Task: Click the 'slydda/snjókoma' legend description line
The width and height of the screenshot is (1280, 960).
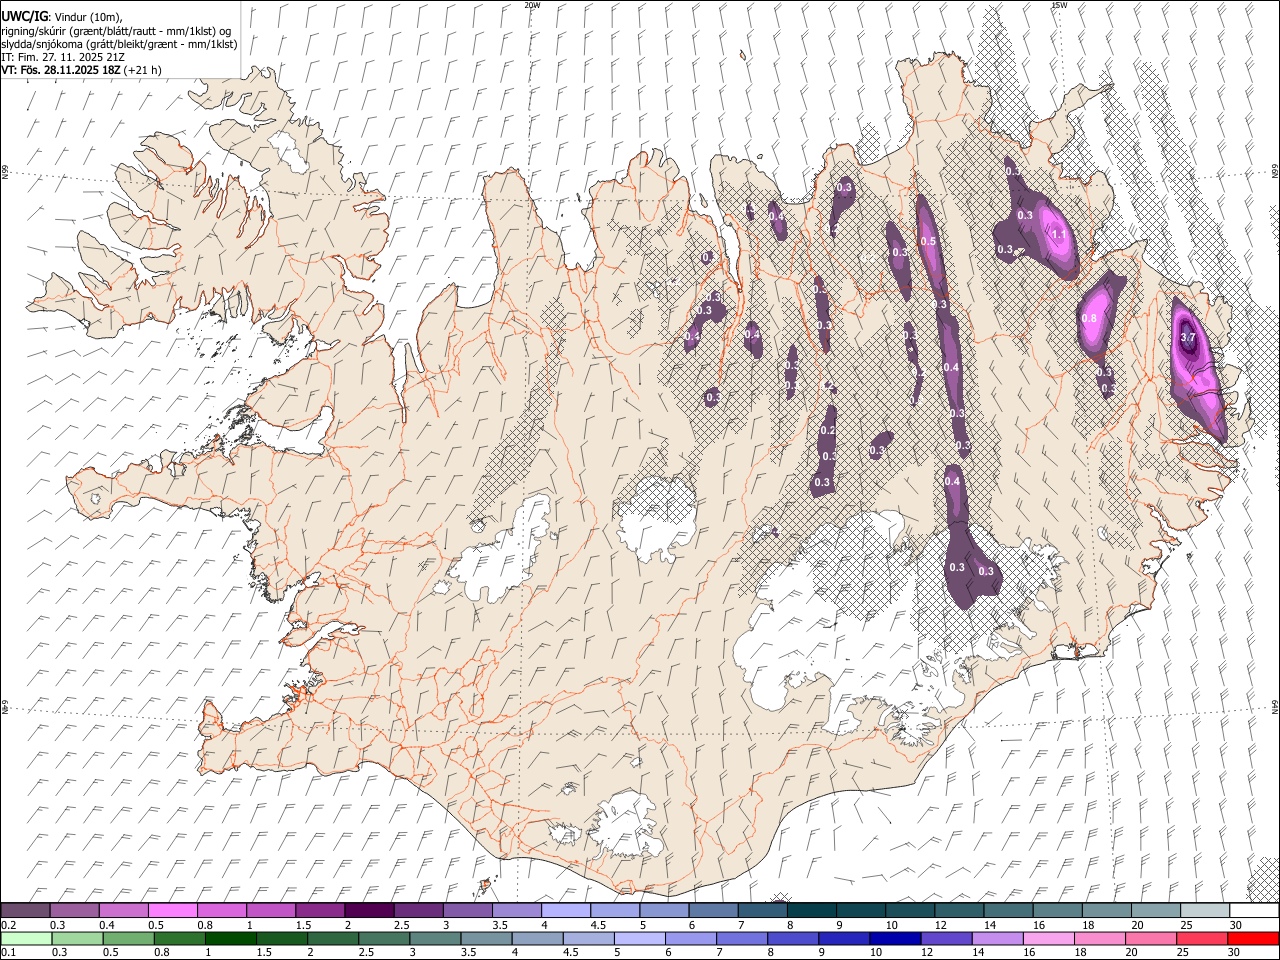Action: (119, 44)
